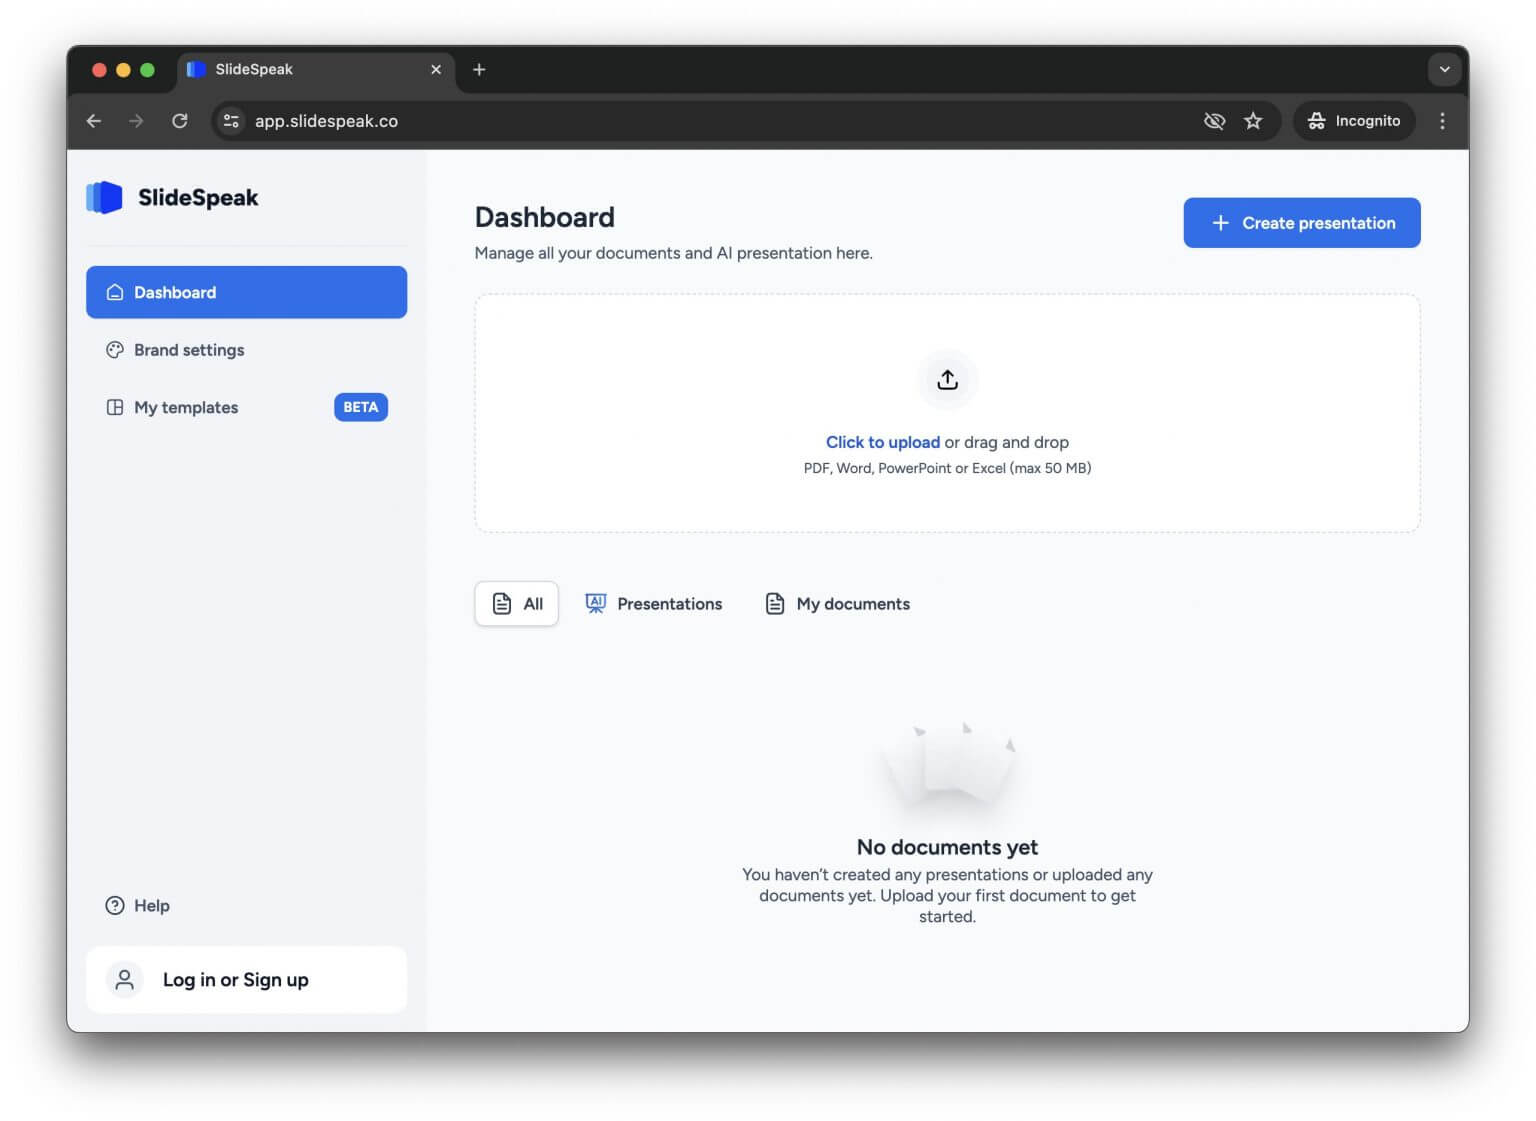Open the browser window dropdown chevron
Viewport: 1536px width, 1121px height.
pyautogui.click(x=1444, y=69)
